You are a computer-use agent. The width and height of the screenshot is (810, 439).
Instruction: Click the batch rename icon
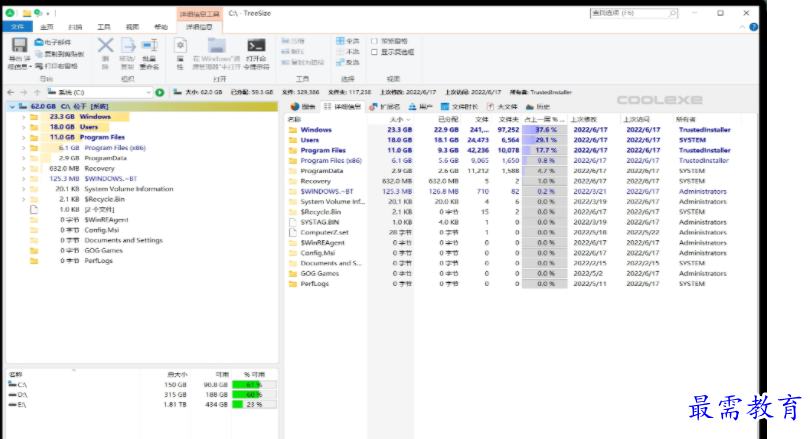click(150, 46)
